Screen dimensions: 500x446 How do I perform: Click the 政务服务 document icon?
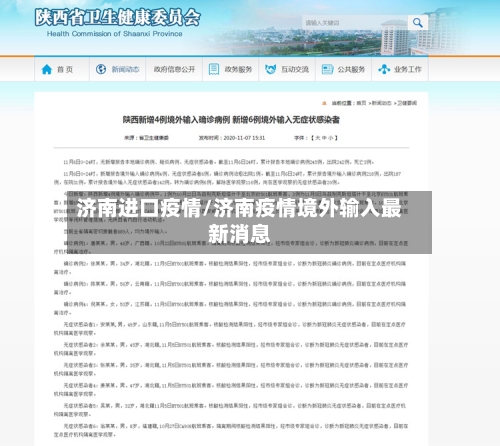[214, 69]
